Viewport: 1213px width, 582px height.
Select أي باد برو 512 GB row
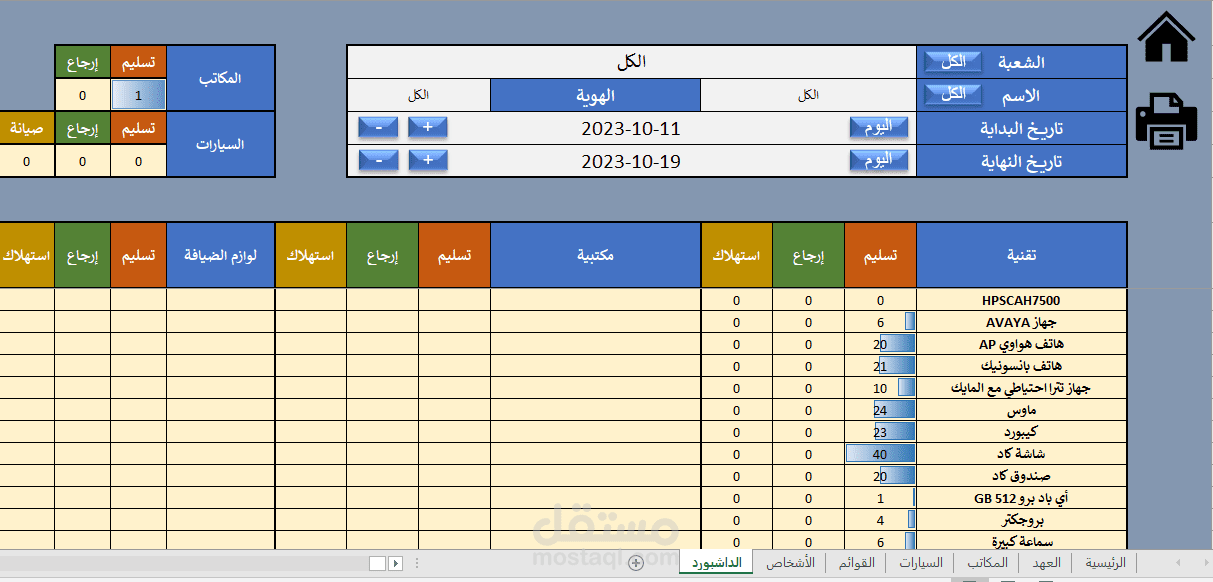point(1021,498)
